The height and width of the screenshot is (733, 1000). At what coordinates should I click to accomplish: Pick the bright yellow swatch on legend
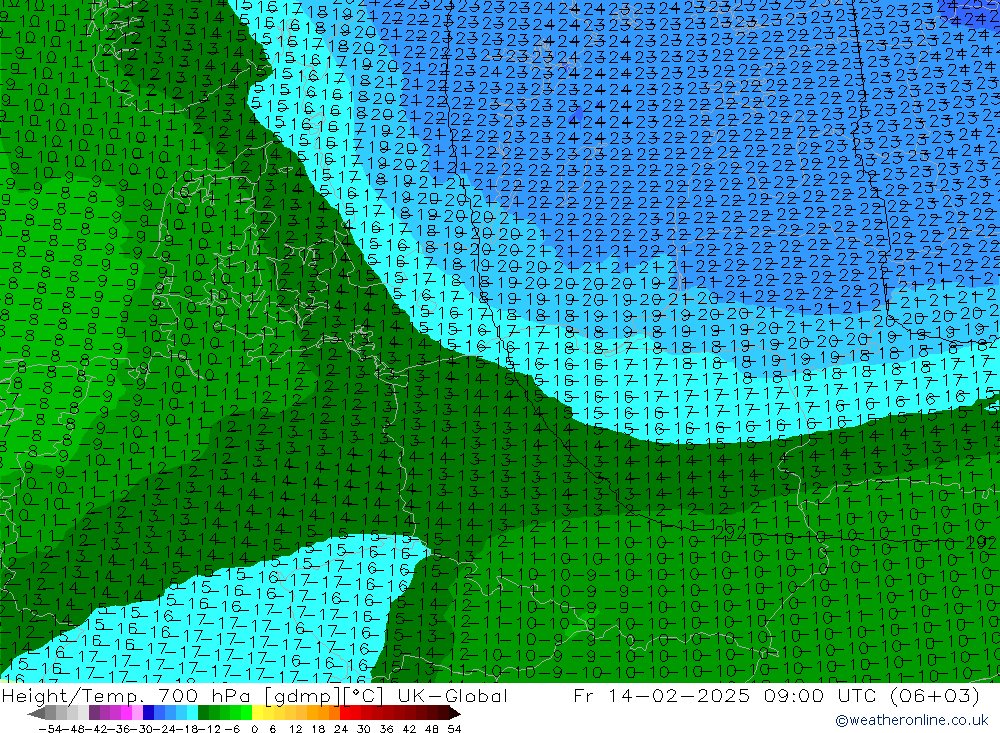click(x=257, y=713)
